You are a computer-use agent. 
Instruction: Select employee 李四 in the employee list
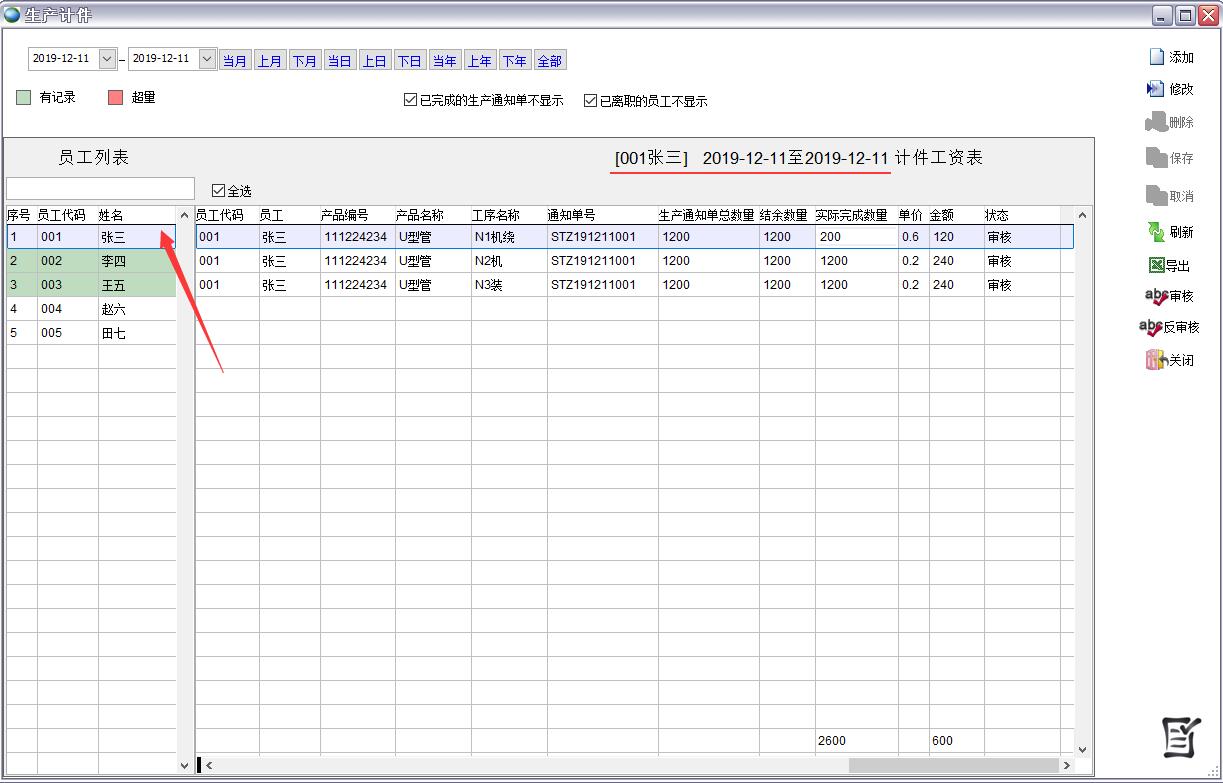(113, 261)
